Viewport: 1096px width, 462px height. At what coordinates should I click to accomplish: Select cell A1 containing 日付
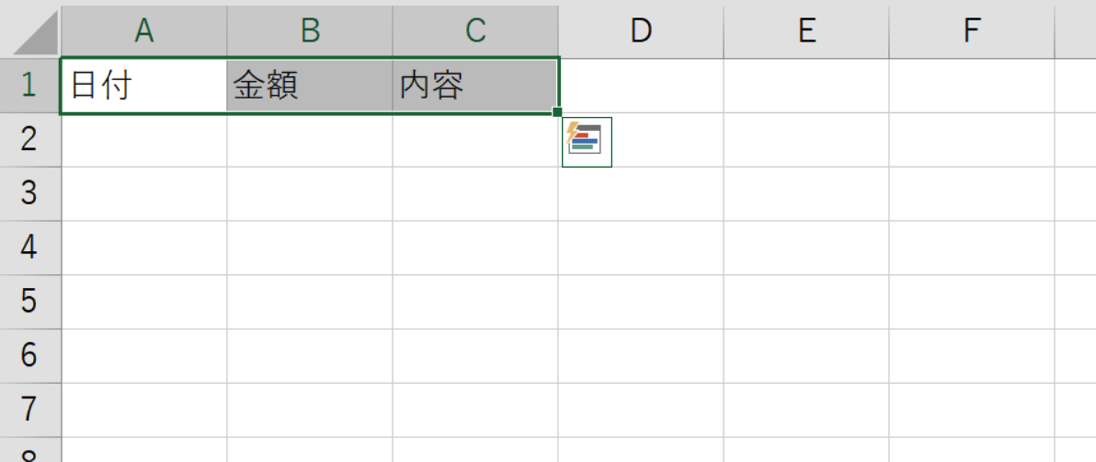tap(144, 86)
